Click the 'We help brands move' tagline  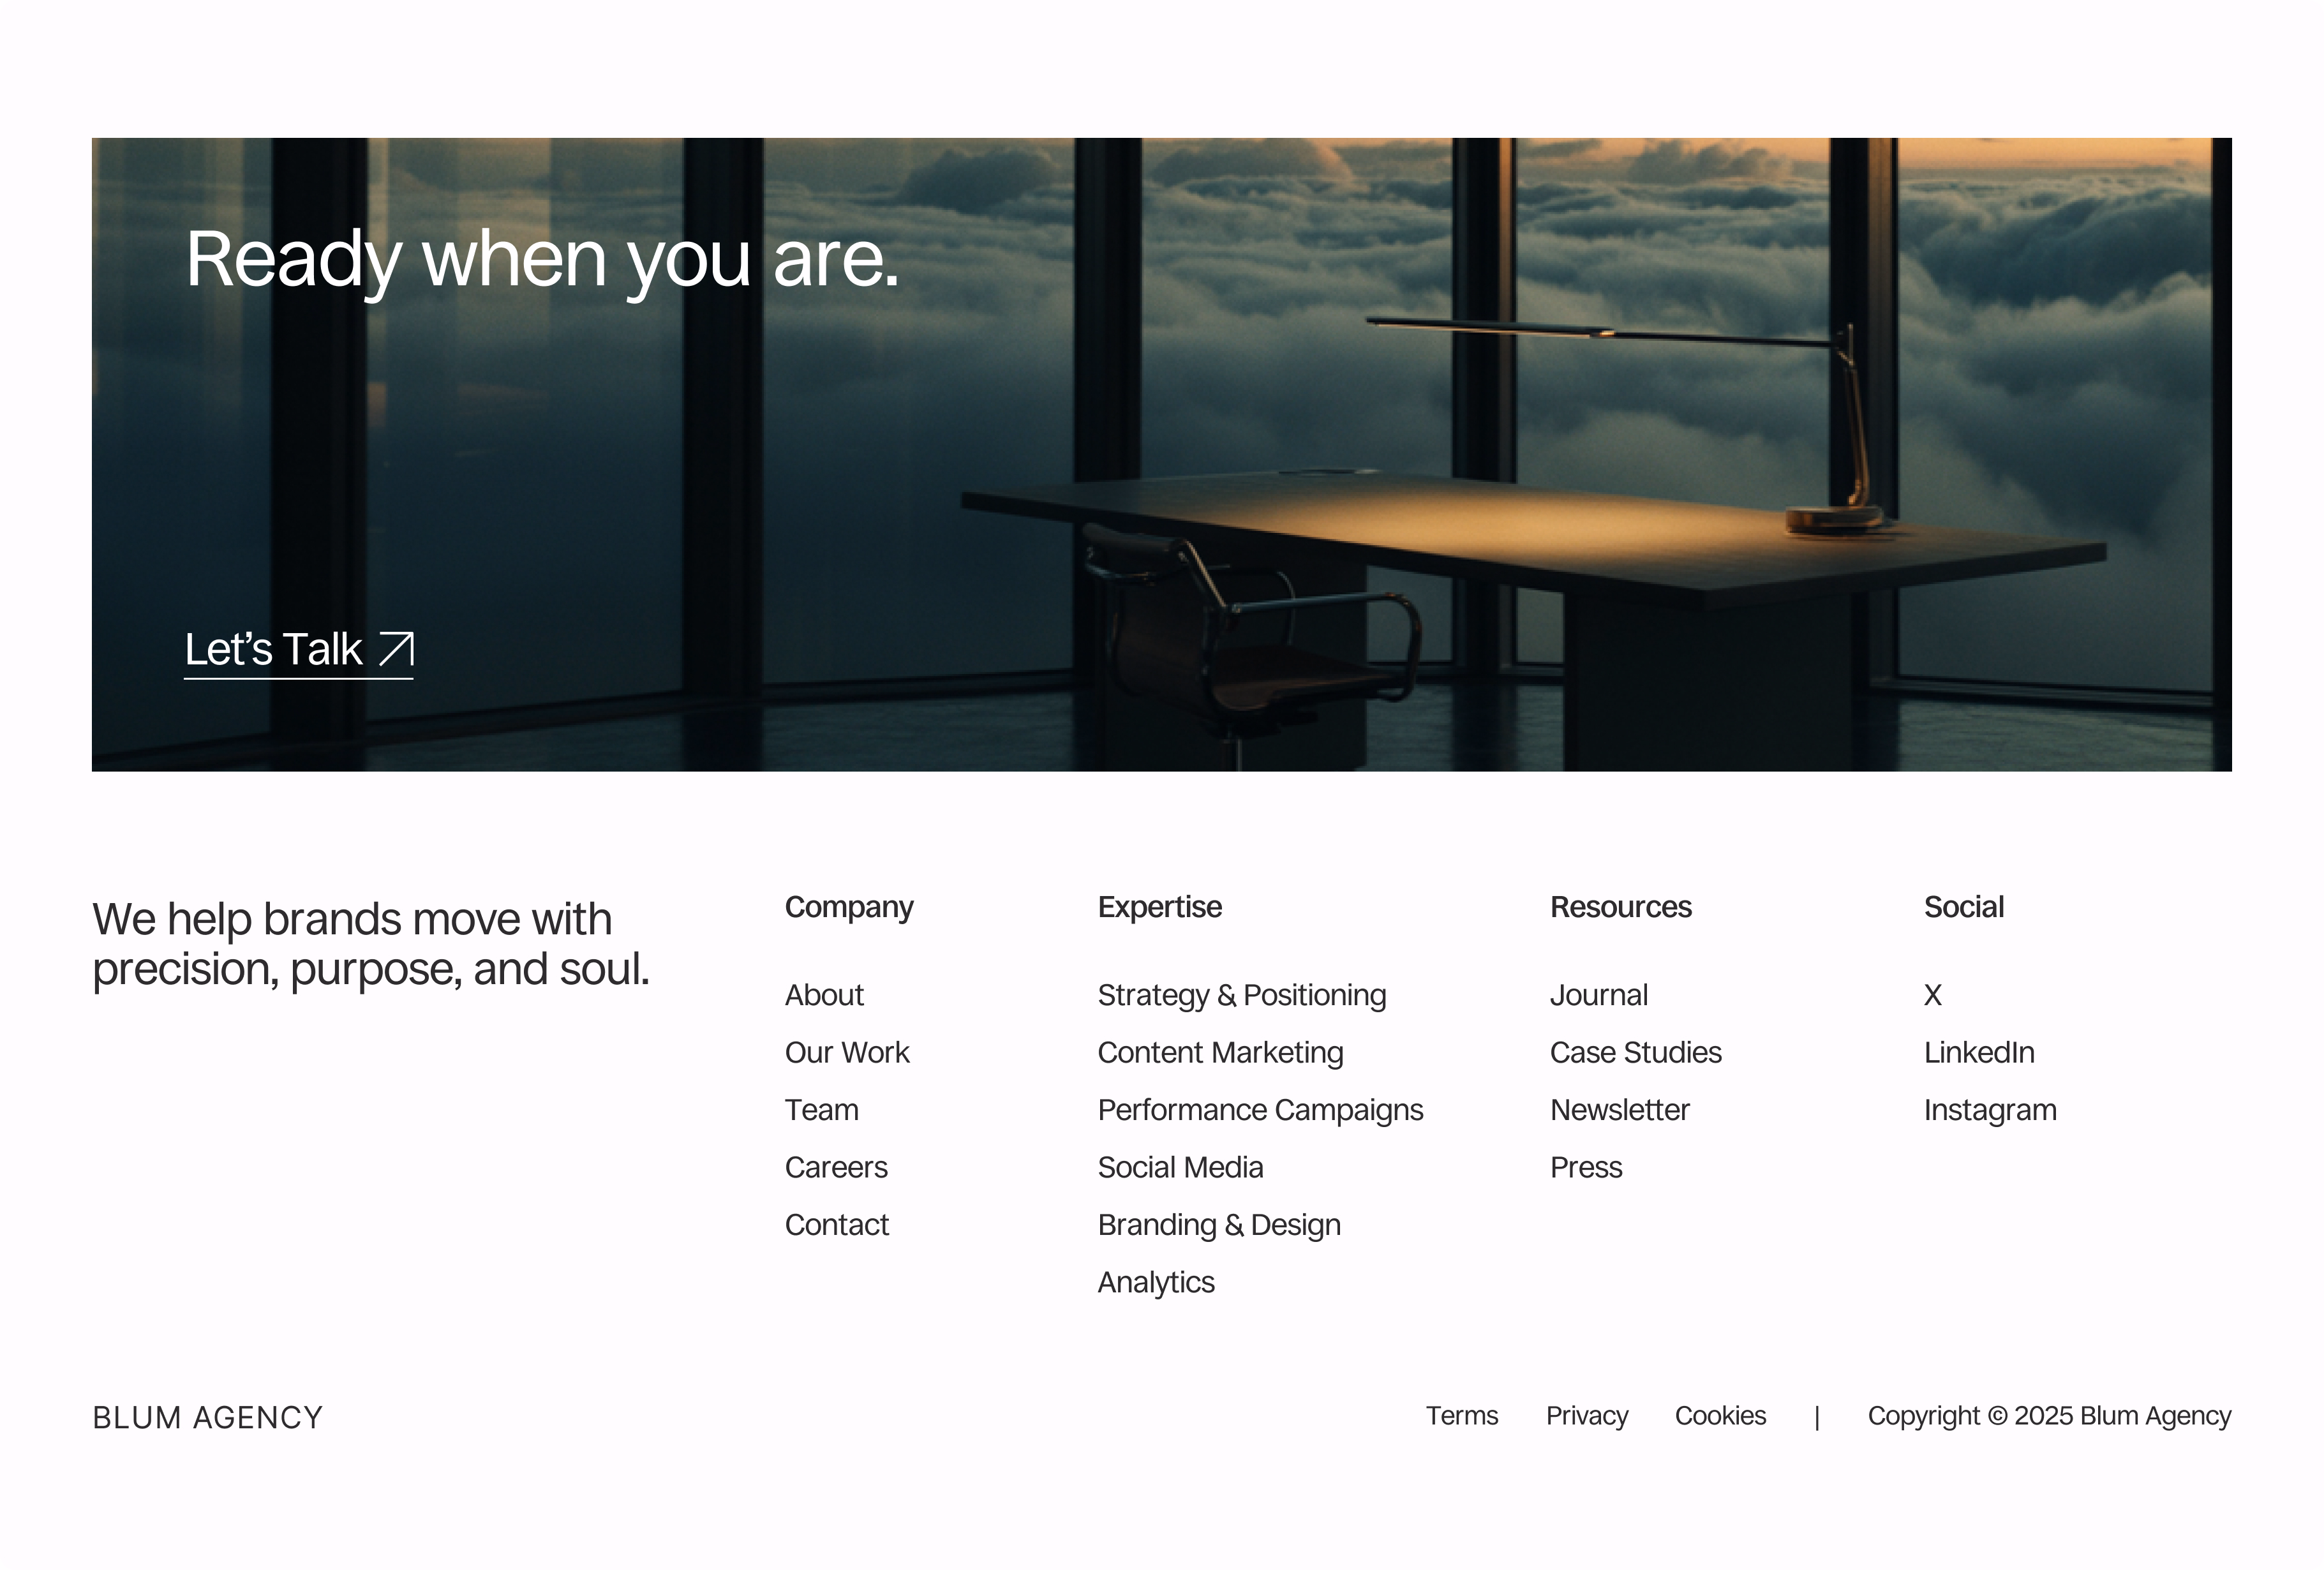click(x=371, y=944)
